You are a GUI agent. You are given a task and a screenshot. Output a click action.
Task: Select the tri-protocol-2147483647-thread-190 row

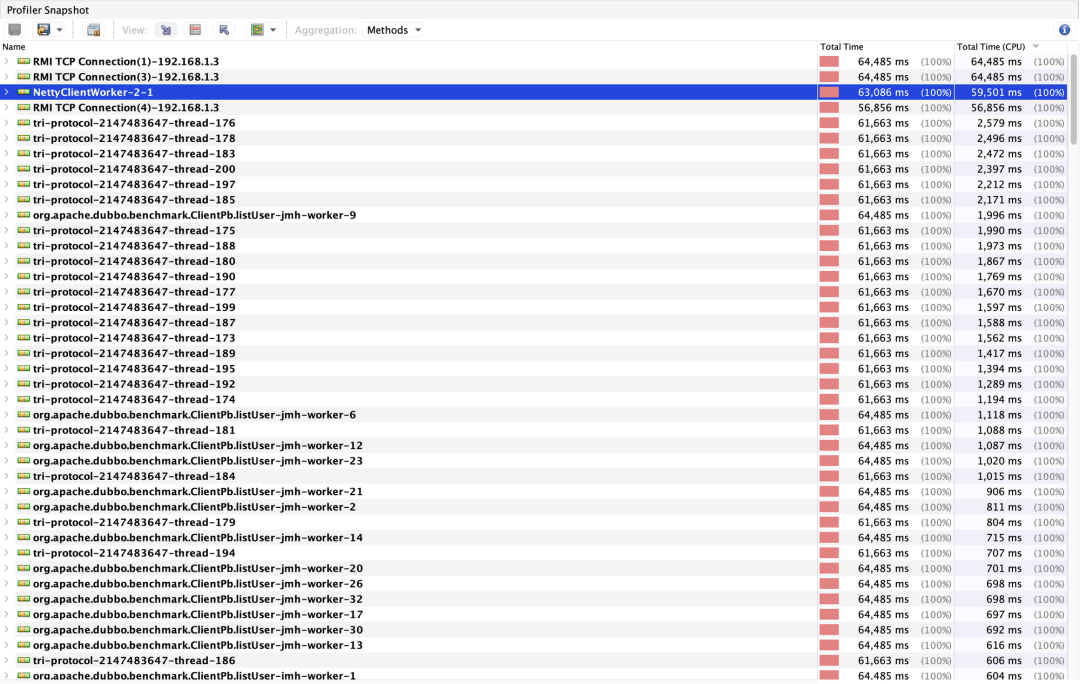click(534, 276)
